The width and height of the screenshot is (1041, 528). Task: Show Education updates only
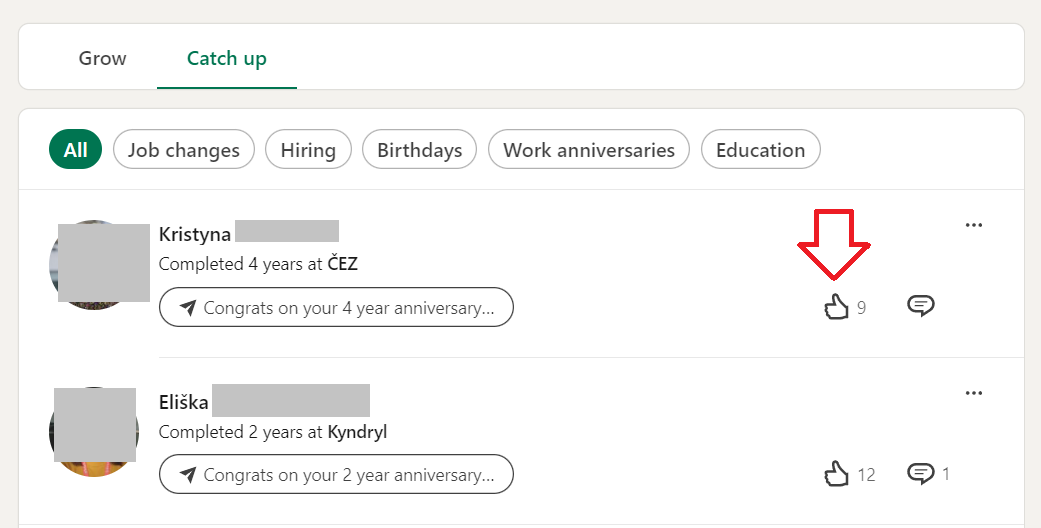761,149
